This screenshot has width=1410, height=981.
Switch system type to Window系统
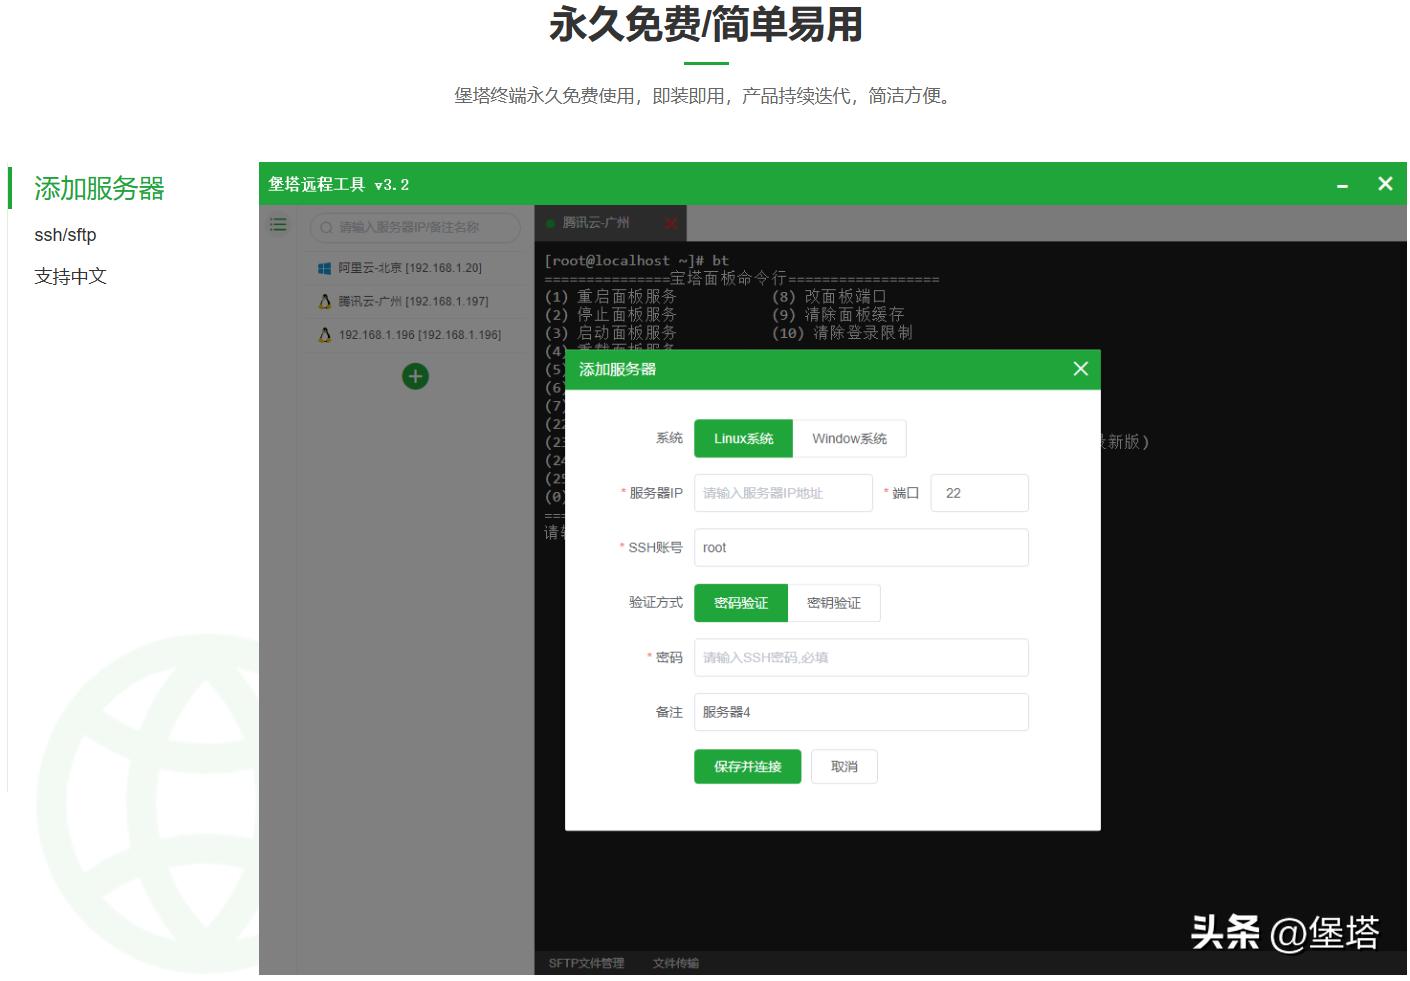tap(849, 438)
